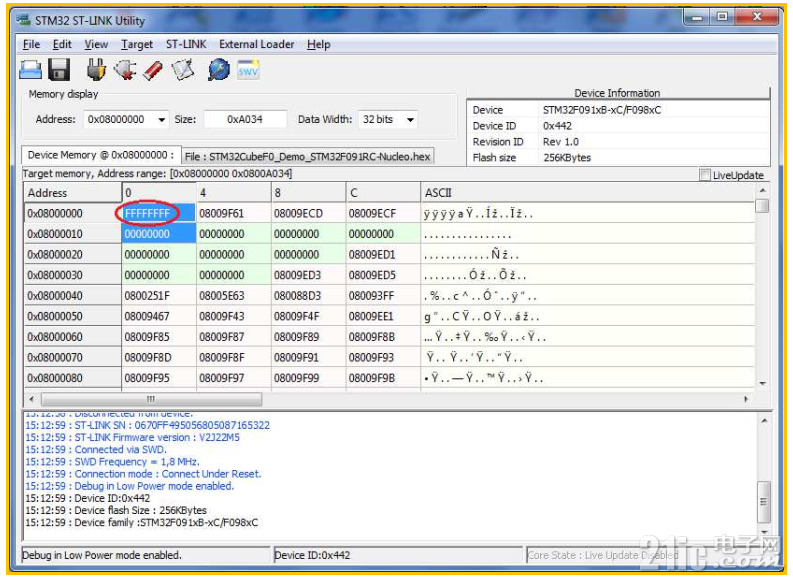Open the SWV viewer icon
The height and width of the screenshot is (578, 793).
click(248, 70)
